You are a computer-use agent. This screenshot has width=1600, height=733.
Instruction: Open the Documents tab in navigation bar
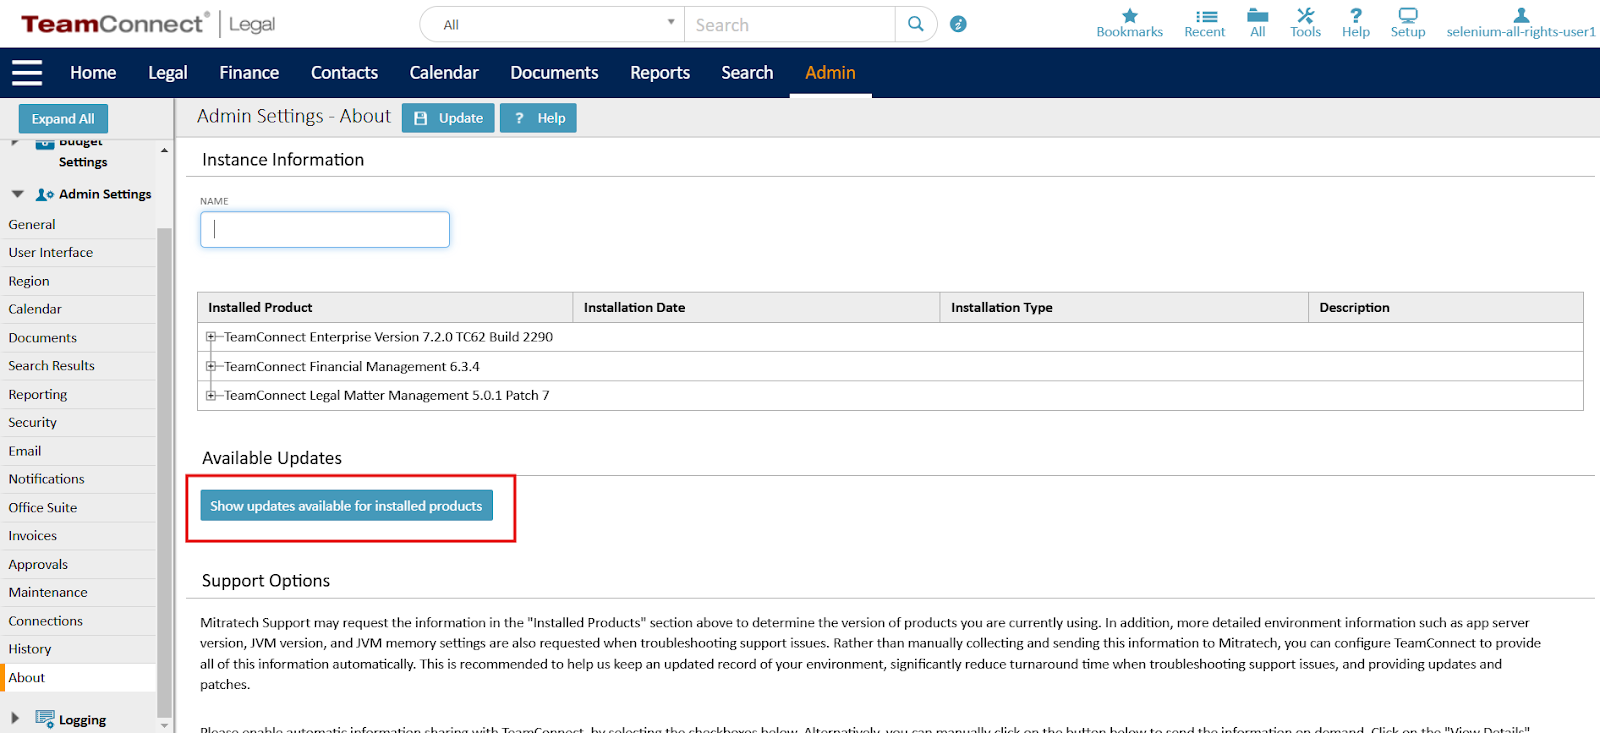tap(554, 73)
